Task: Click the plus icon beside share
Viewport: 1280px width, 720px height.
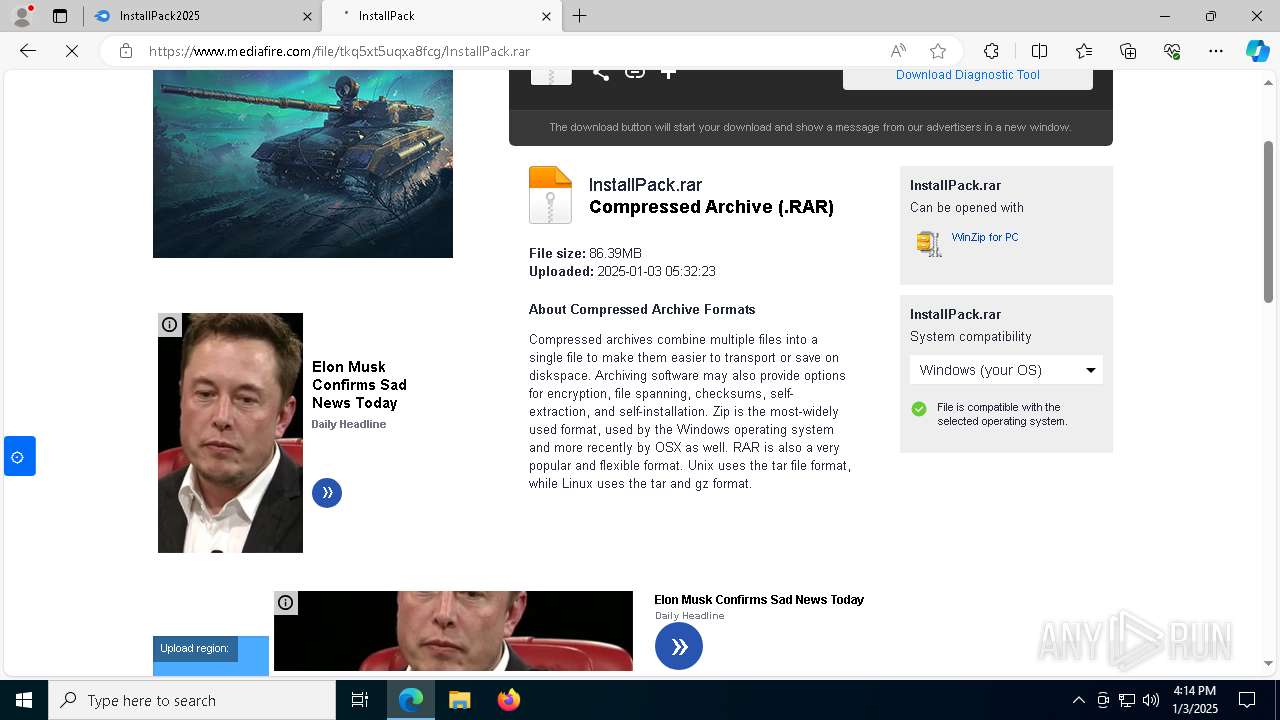Action: pyautogui.click(x=668, y=72)
